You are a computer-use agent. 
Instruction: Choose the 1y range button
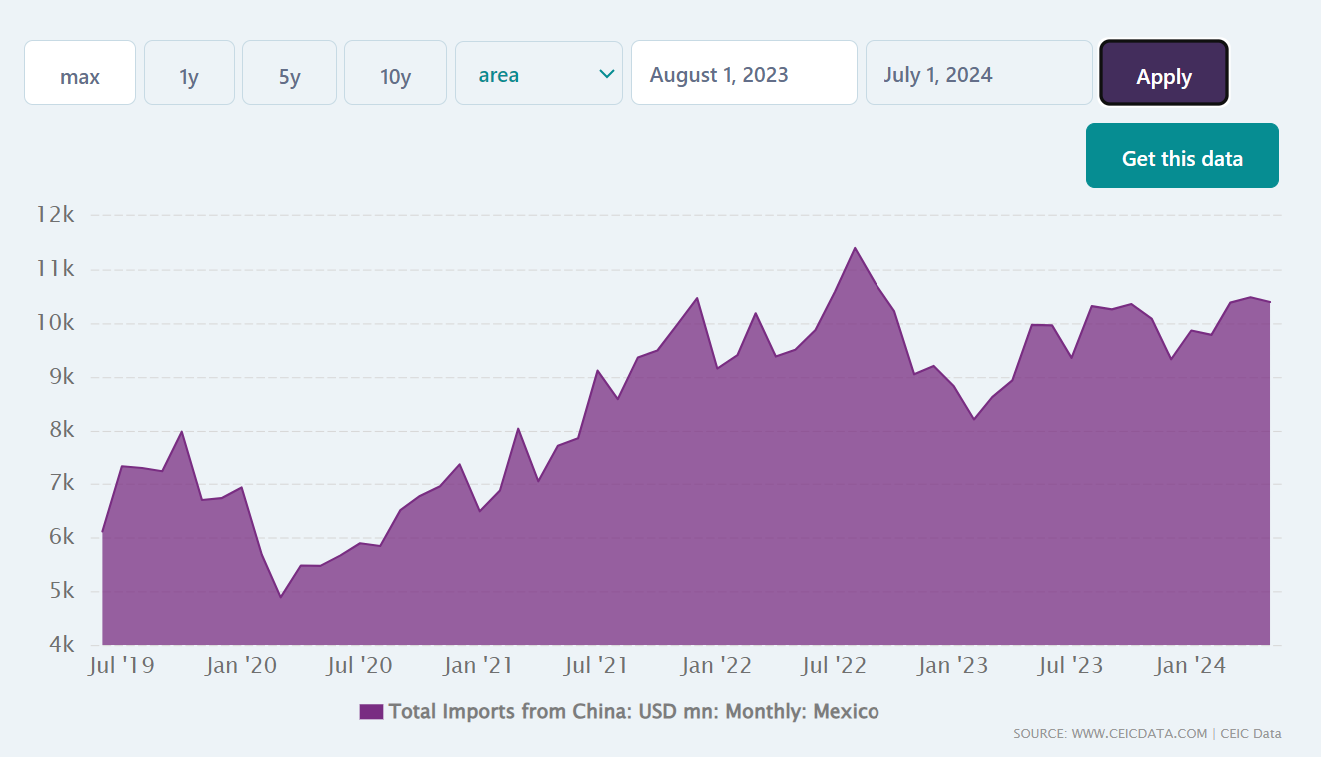(189, 72)
